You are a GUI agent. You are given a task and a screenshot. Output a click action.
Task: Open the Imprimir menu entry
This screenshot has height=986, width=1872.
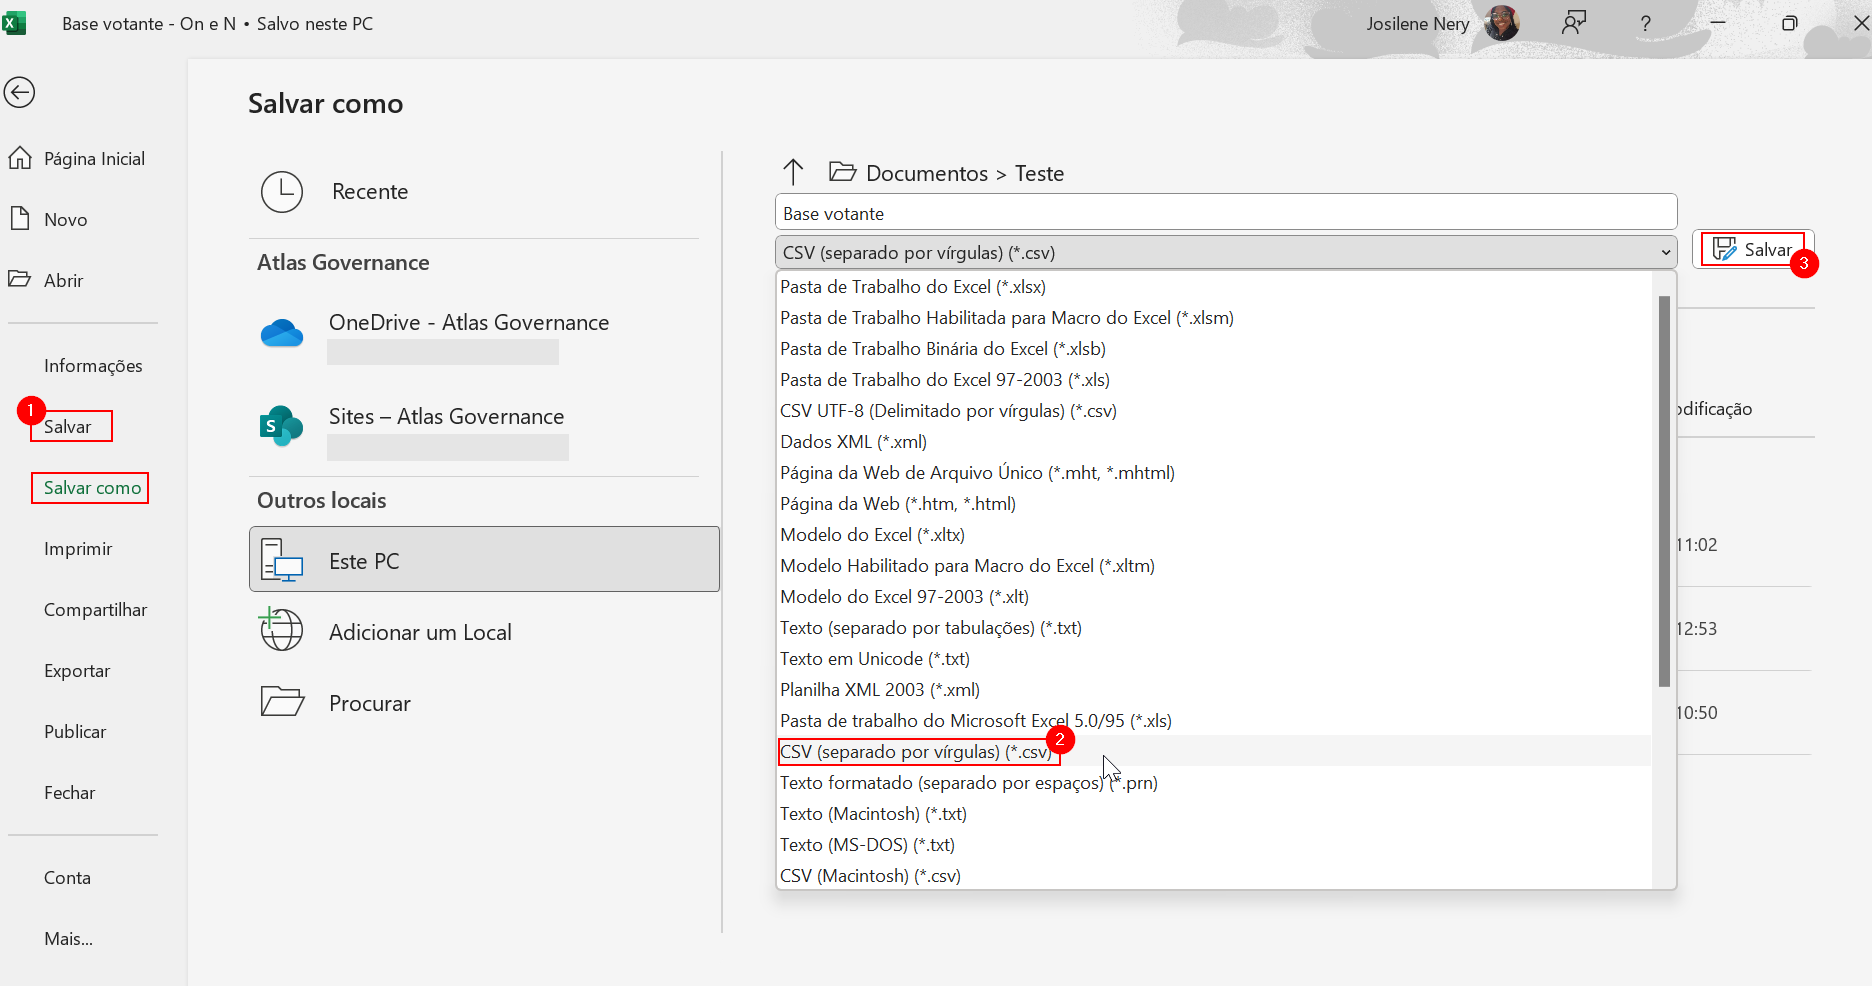(x=77, y=548)
